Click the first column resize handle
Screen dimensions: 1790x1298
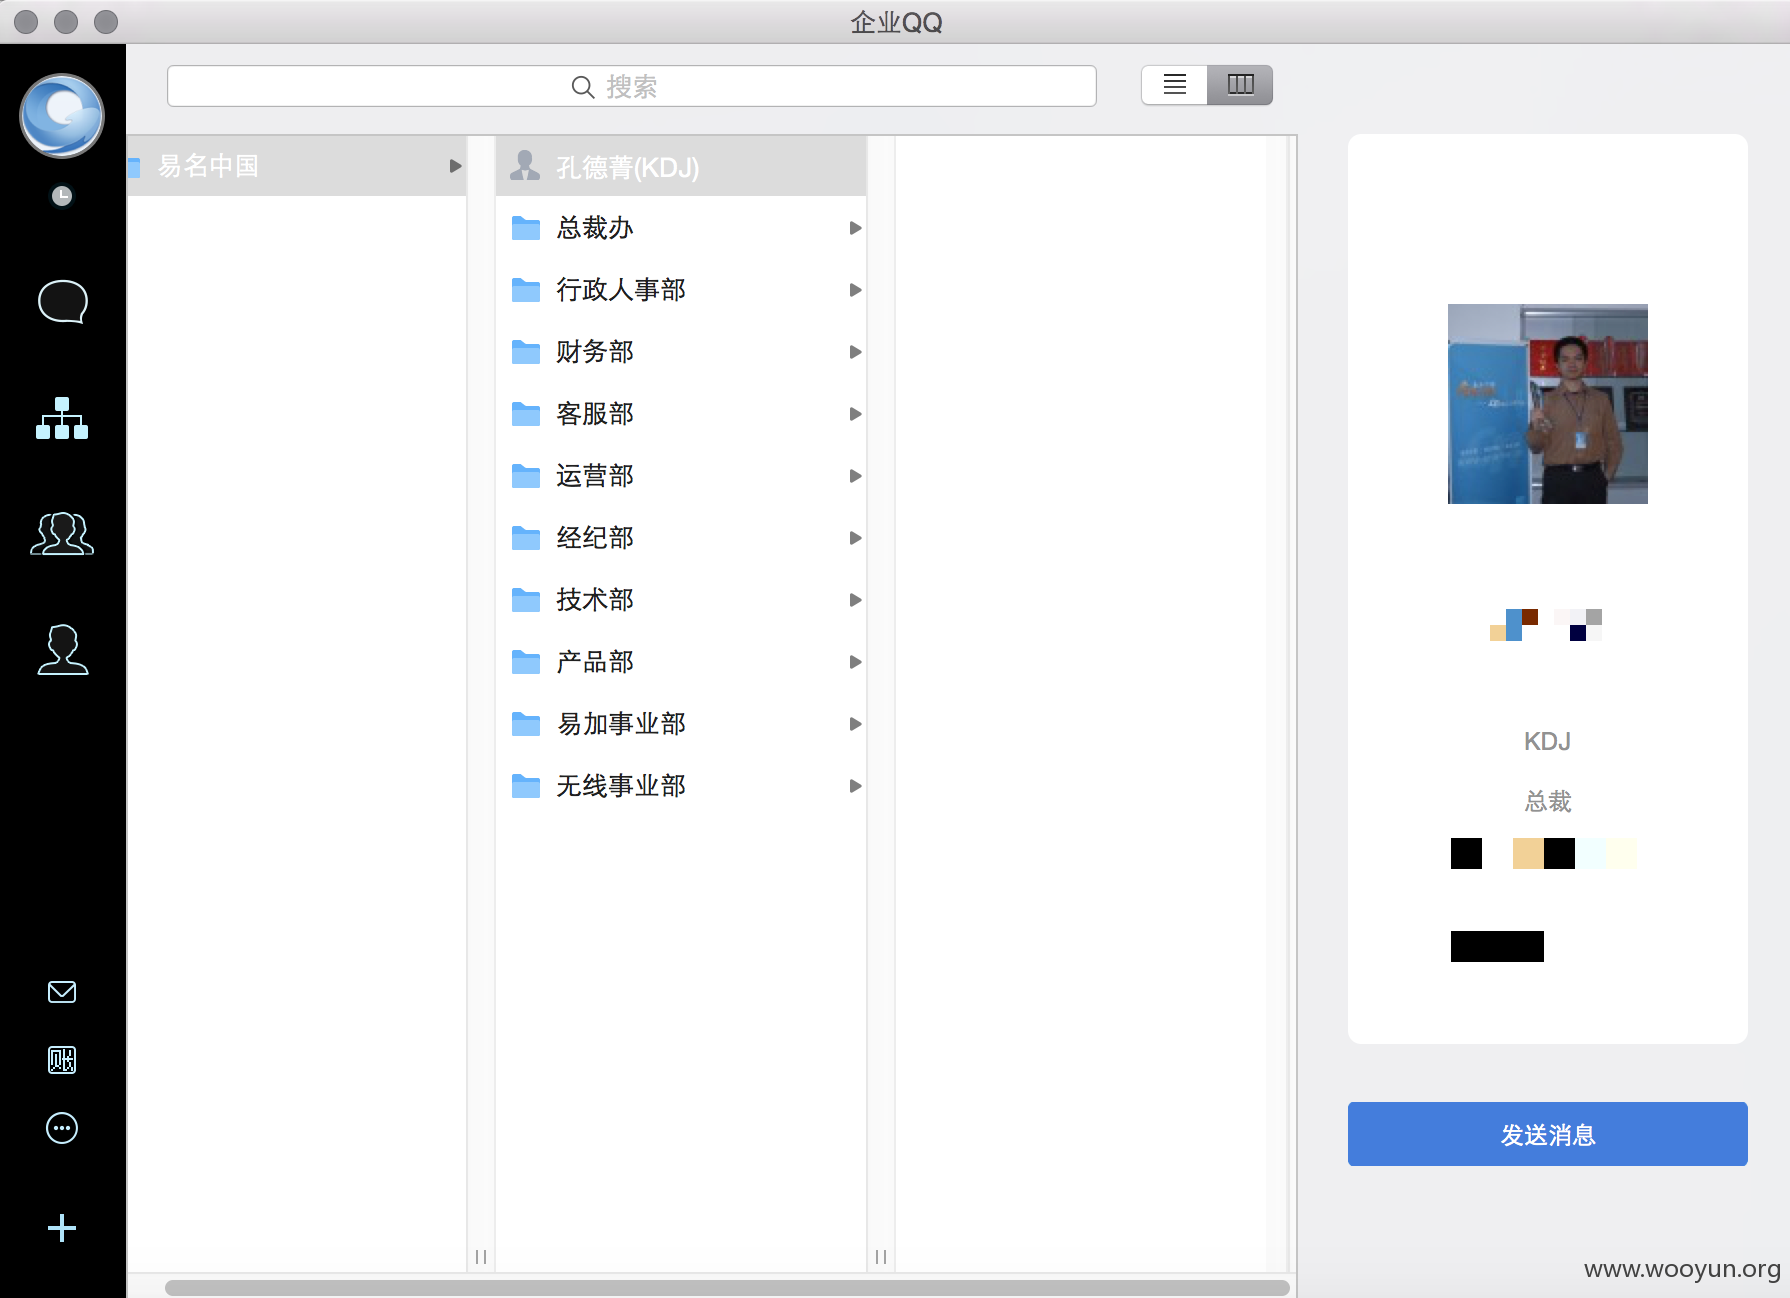pyautogui.click(x=481, y=1257)
